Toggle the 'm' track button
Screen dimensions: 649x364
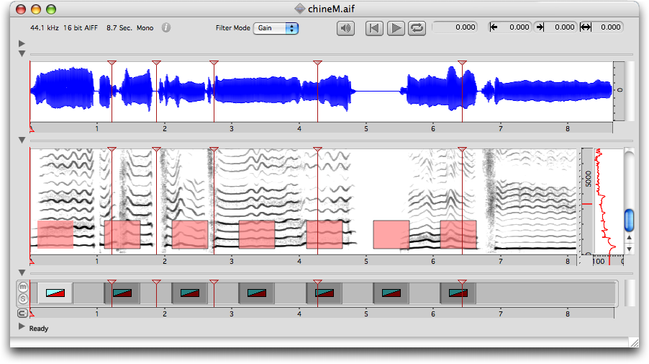click(x=23, y=287)
